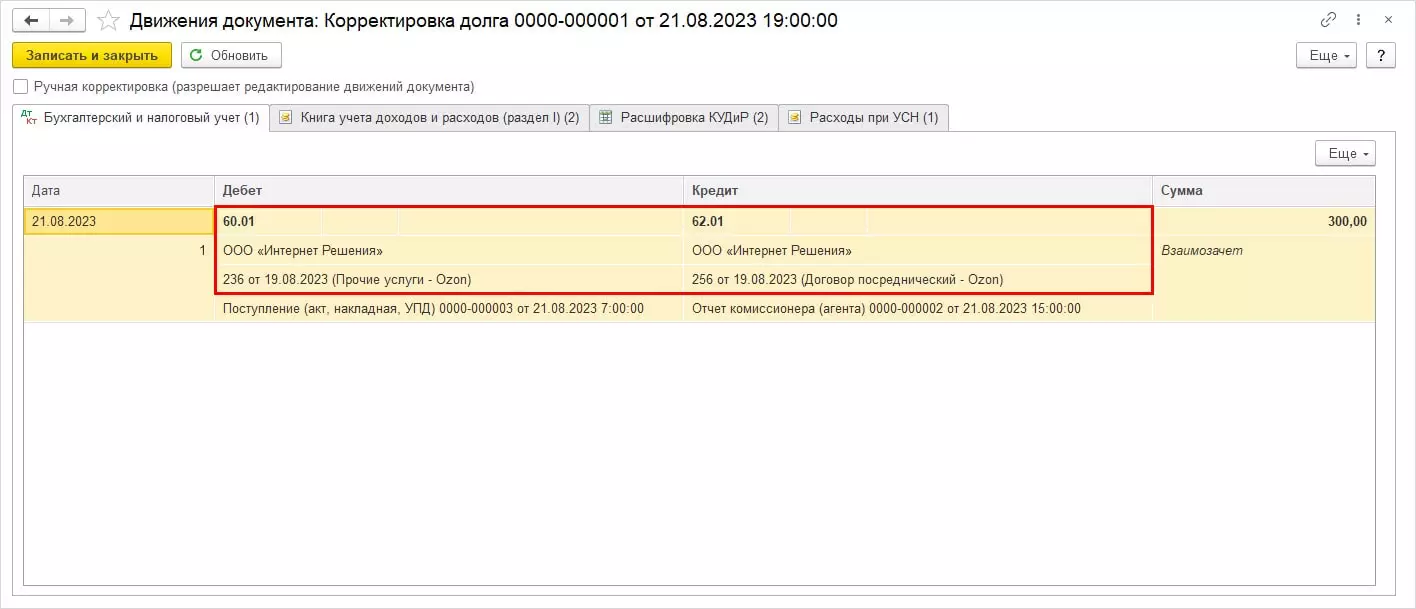1416x609 pixels.
Task: Go forward with the right arrow button
Action: point(67,20)
